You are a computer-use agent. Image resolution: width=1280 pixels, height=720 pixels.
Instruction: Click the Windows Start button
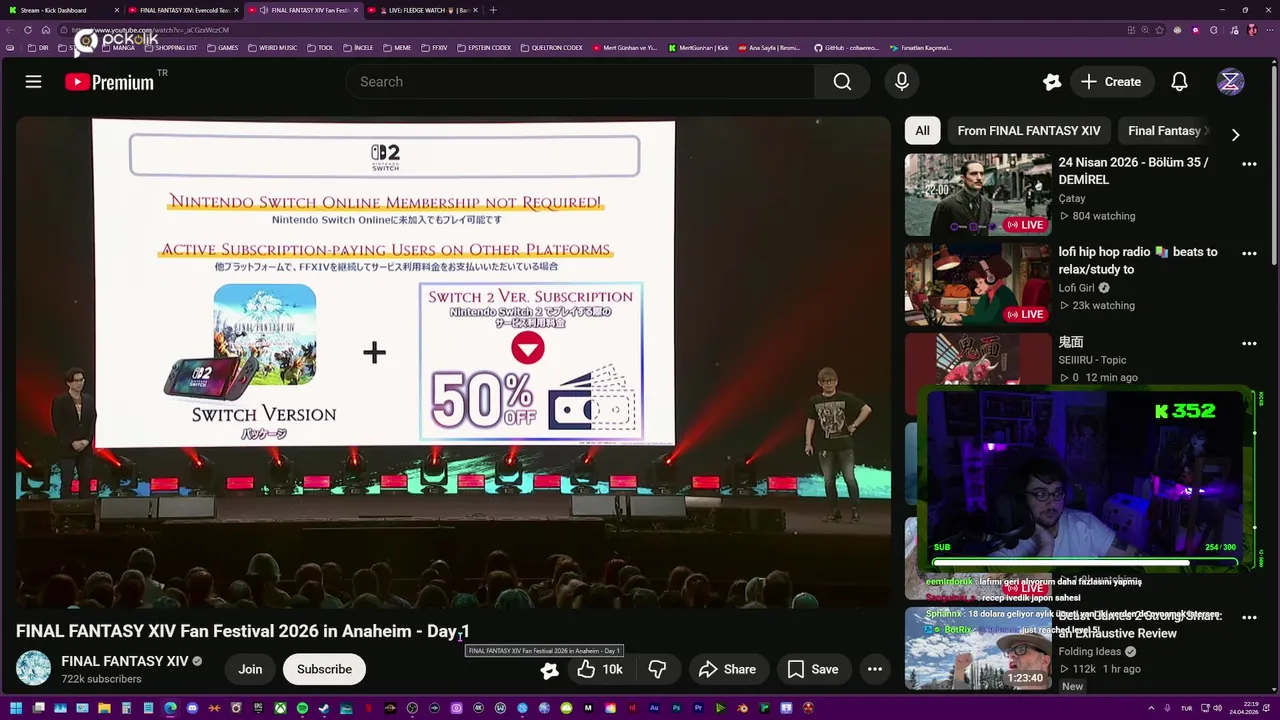pos(15,709)
